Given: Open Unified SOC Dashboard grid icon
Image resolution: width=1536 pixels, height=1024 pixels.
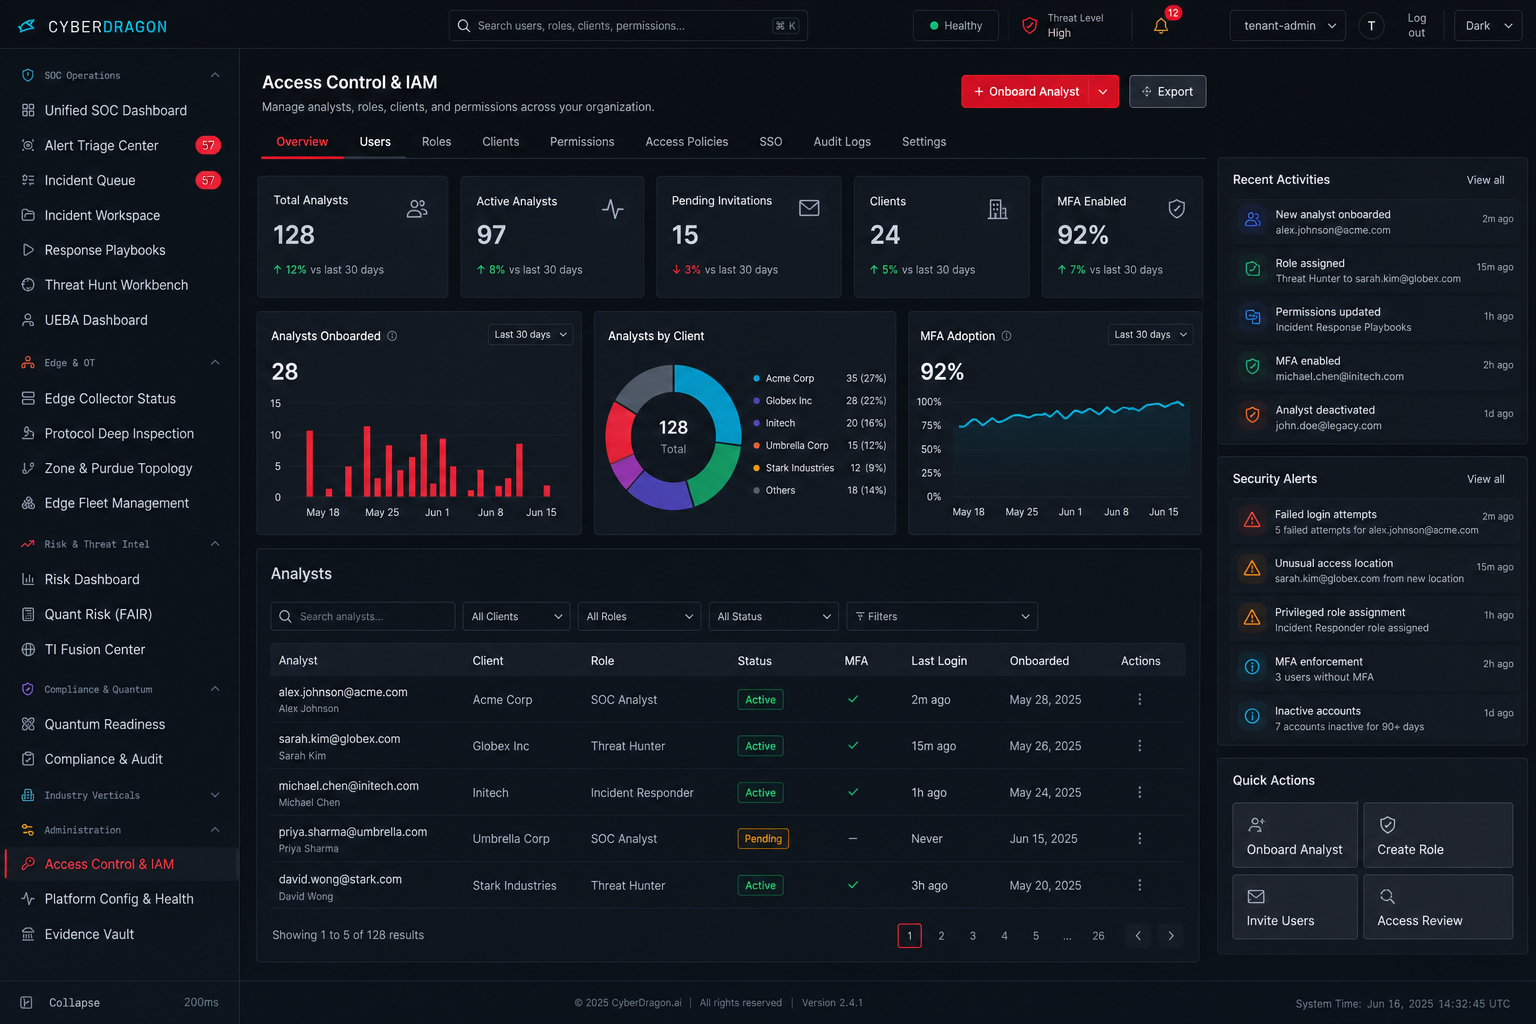Looking at the screenshot, I should (x=28, y=110).
